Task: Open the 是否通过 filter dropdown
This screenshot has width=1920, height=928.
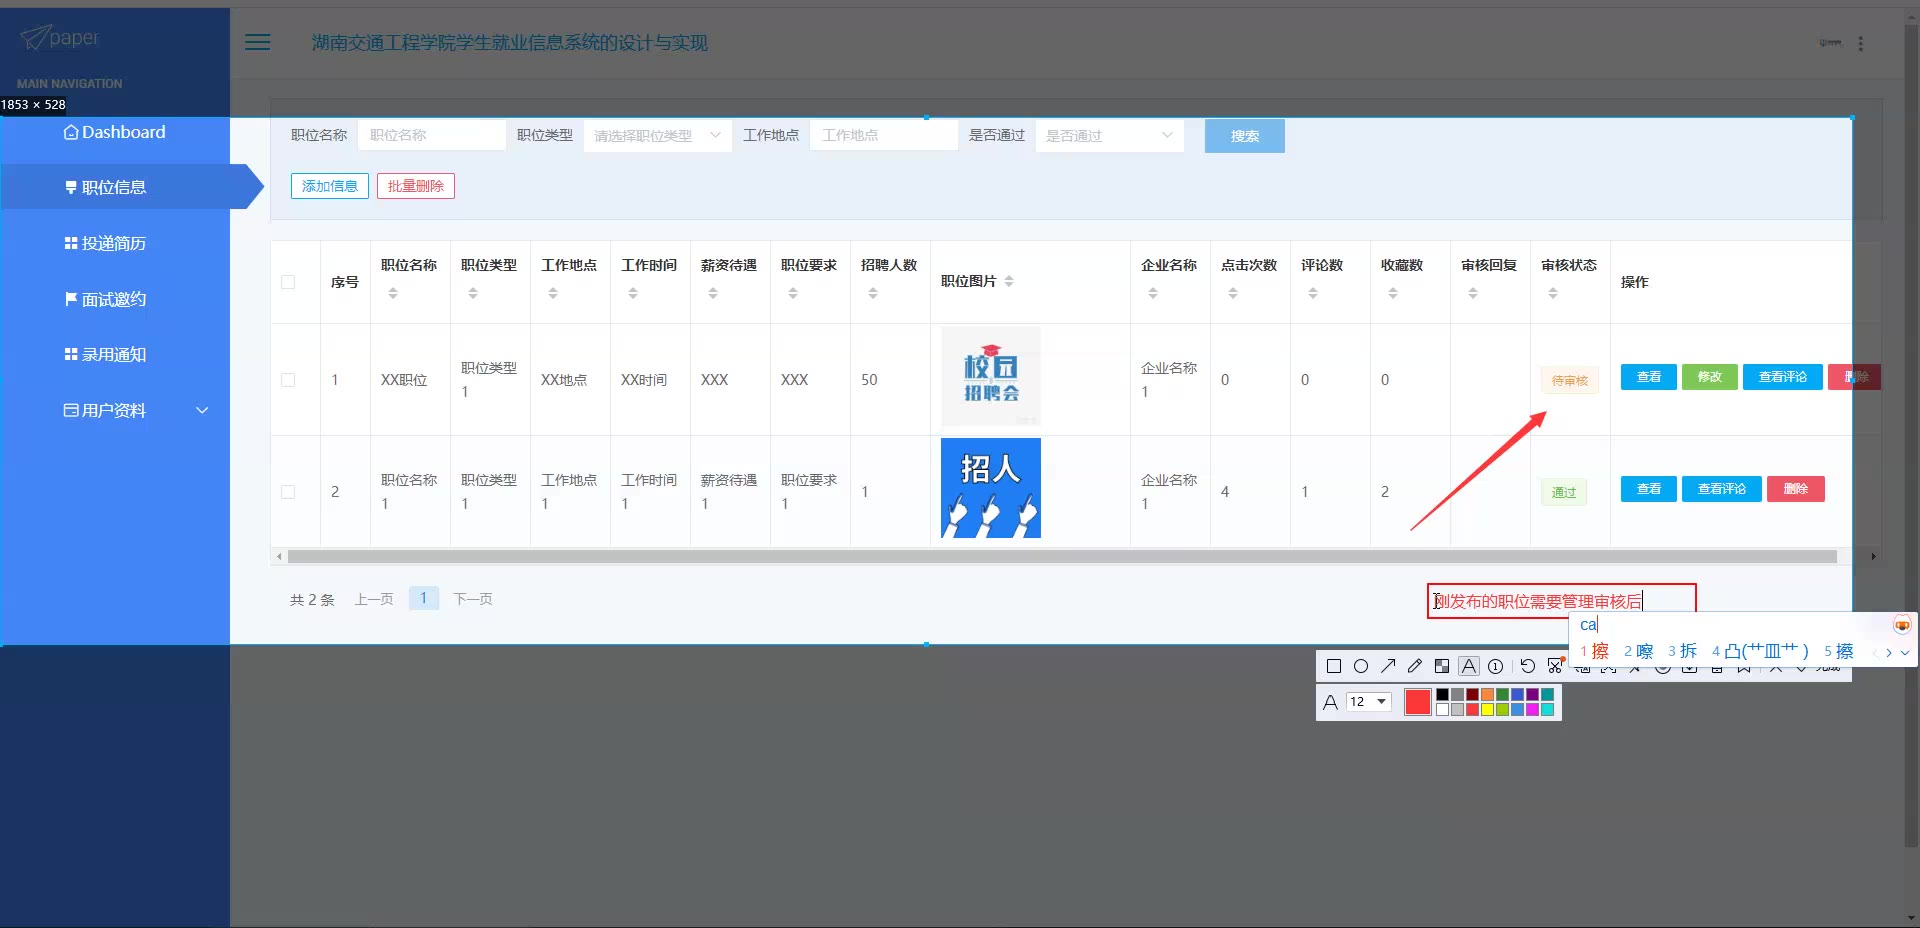Action: pos(1109,136)
